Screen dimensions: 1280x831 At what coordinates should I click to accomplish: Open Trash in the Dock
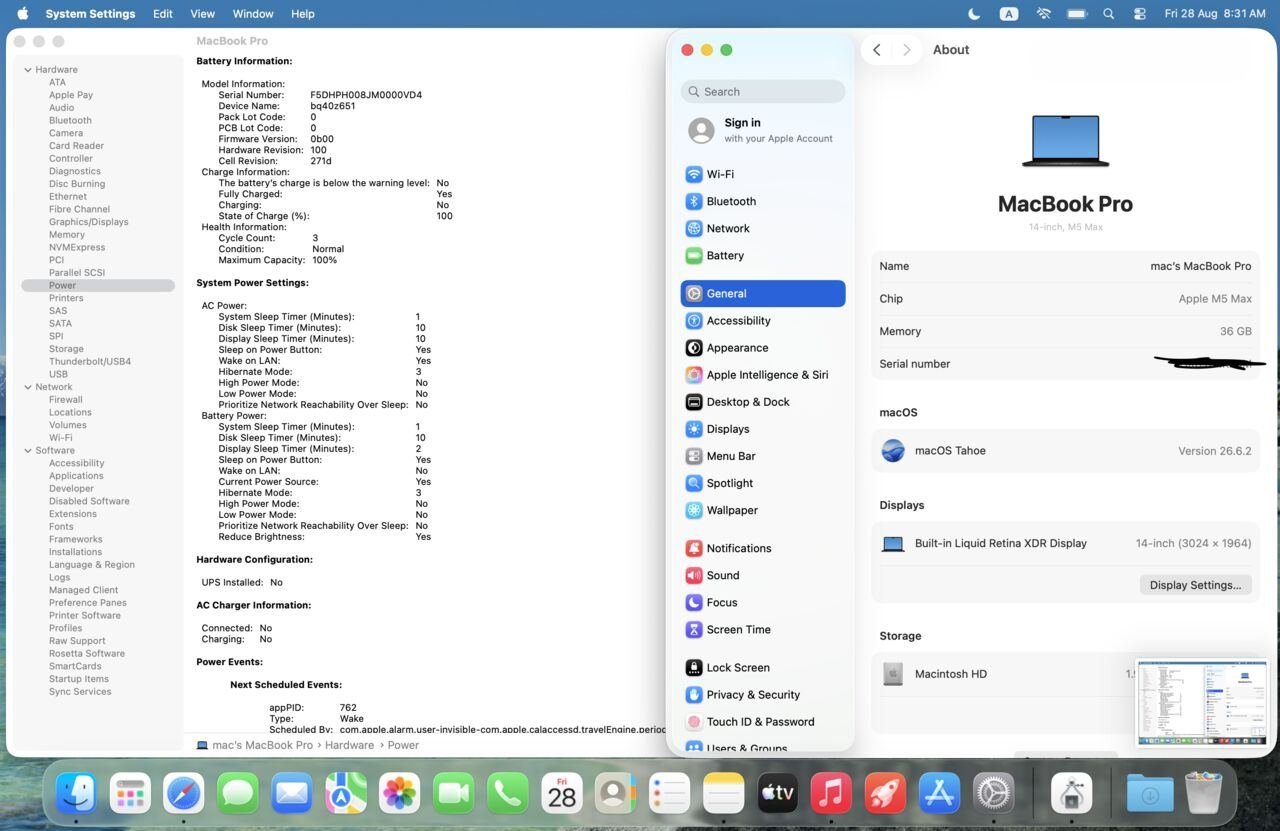pos(1203,794)
